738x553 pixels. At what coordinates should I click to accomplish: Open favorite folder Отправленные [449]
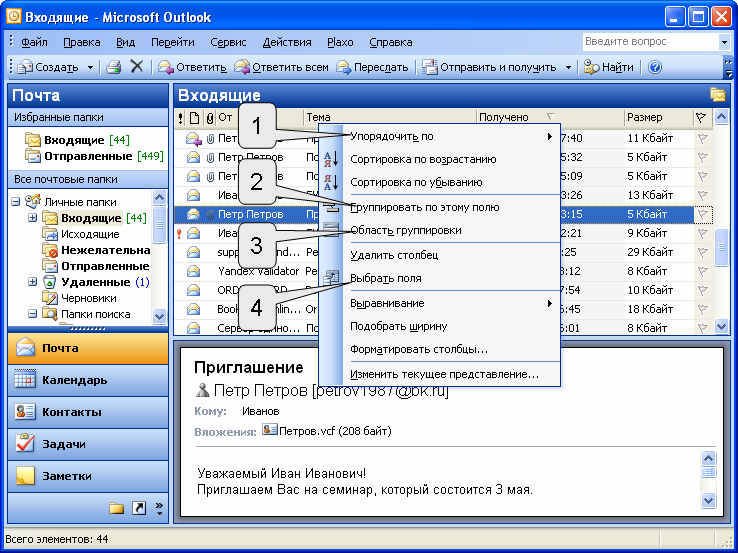coord(94,156)
